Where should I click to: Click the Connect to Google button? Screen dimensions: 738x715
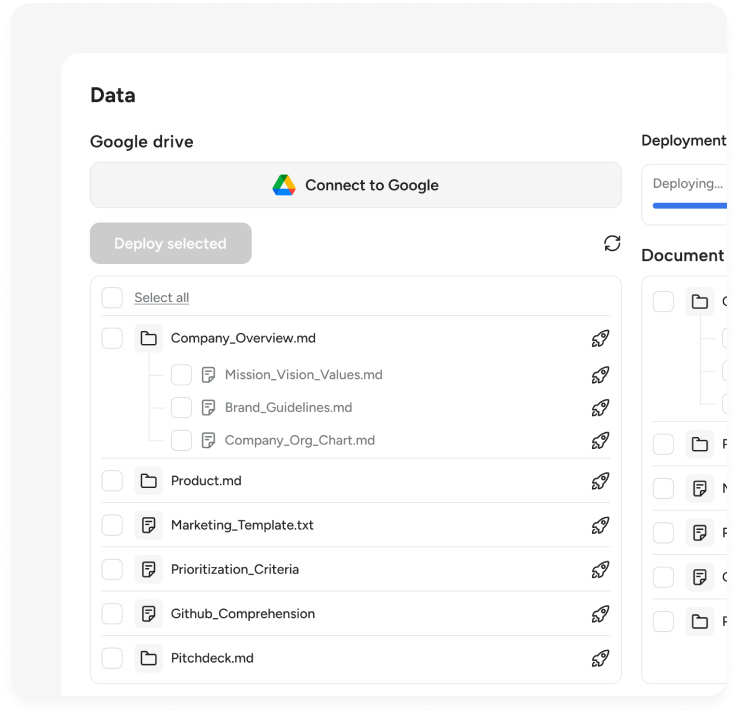[x=355, y=185]
